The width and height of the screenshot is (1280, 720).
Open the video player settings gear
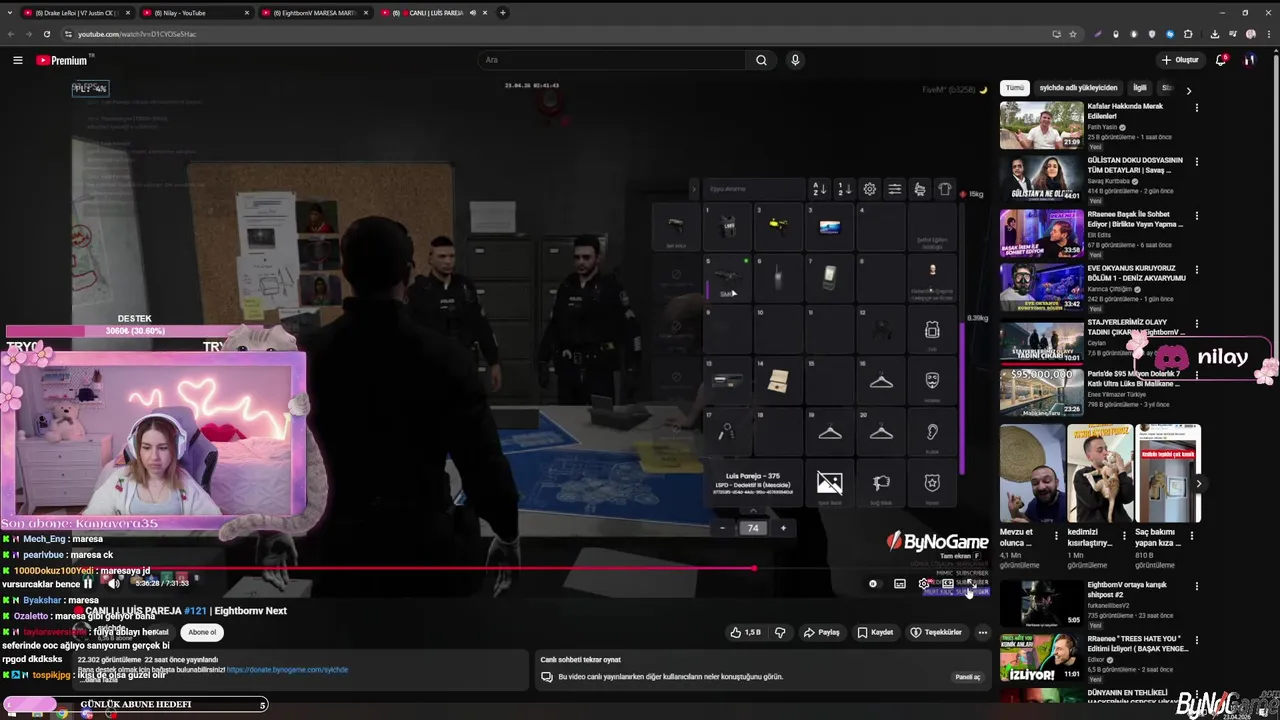[924, 584]
